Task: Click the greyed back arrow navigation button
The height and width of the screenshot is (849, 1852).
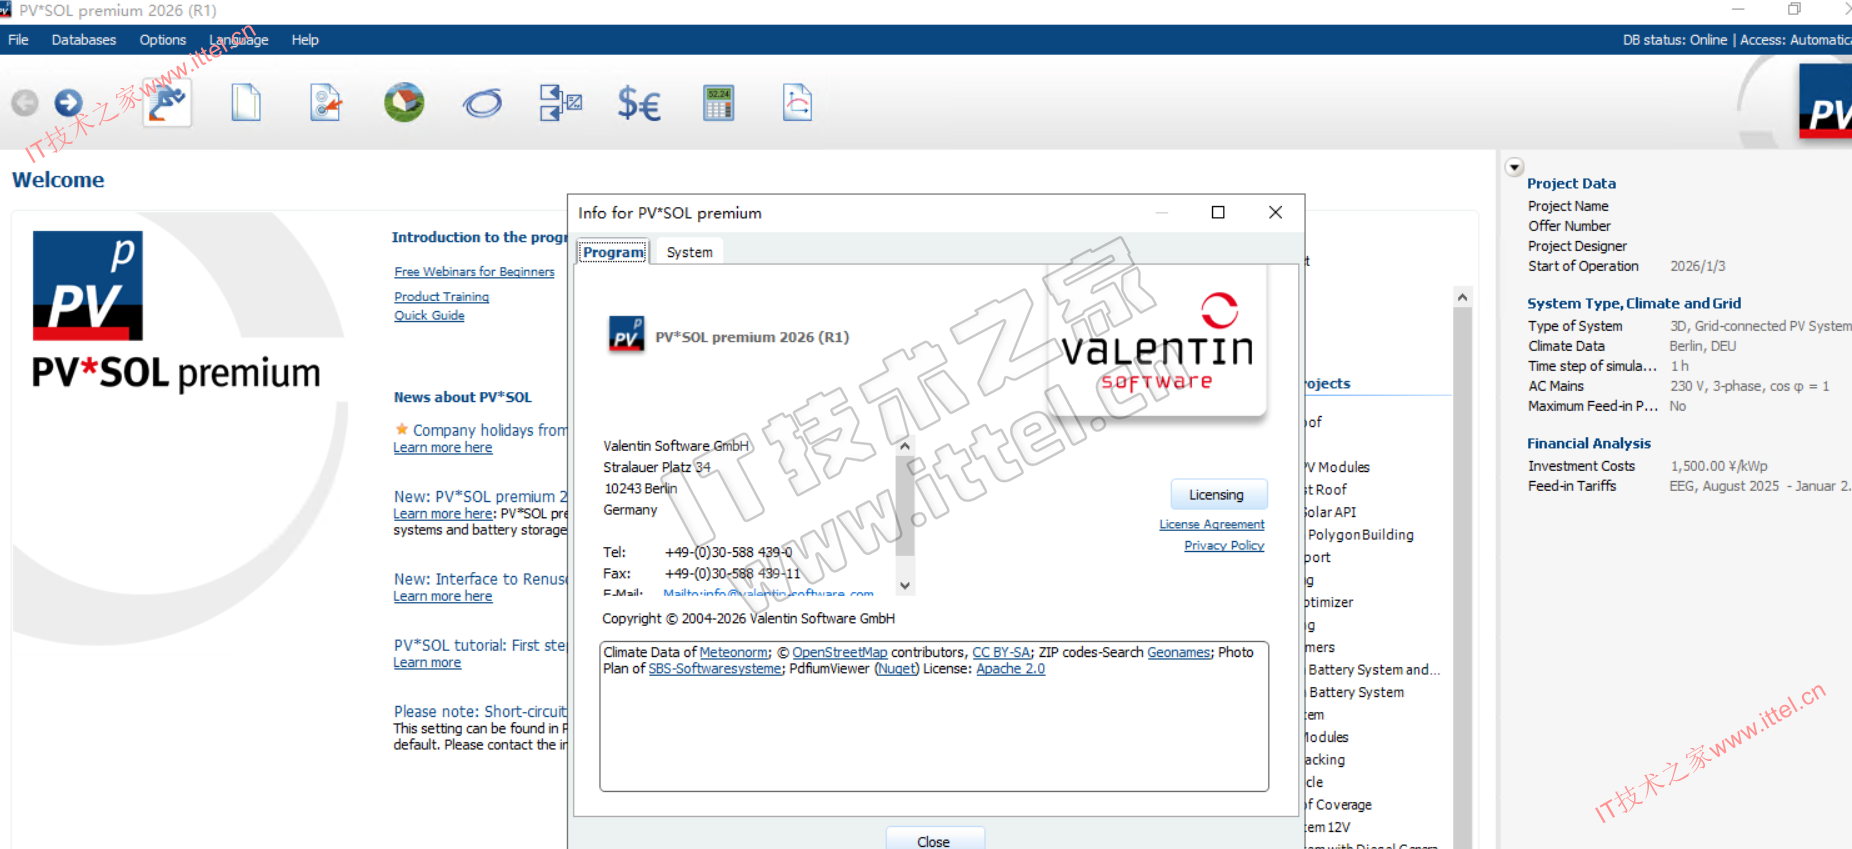Action: point(25,102)
